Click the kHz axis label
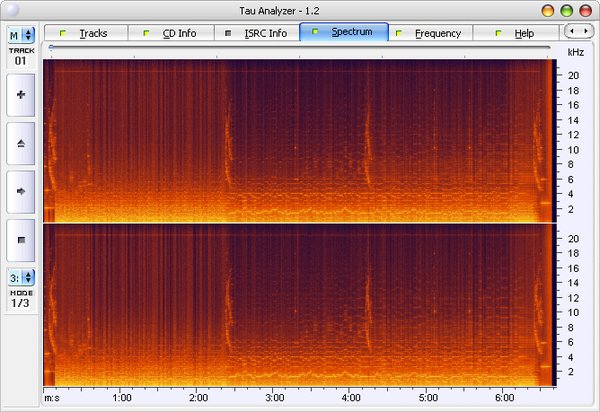Screen dimensions: 600x412 click(x=576, y=52)
